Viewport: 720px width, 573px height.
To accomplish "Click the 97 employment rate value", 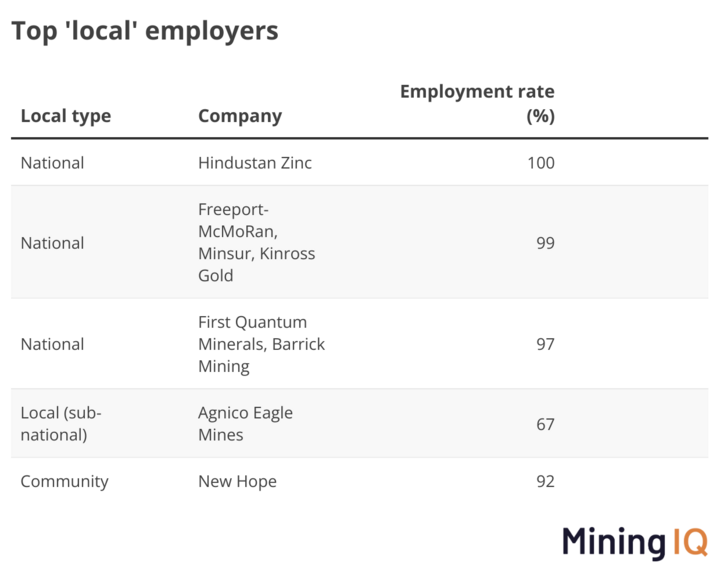I will [x=545, y=344].
